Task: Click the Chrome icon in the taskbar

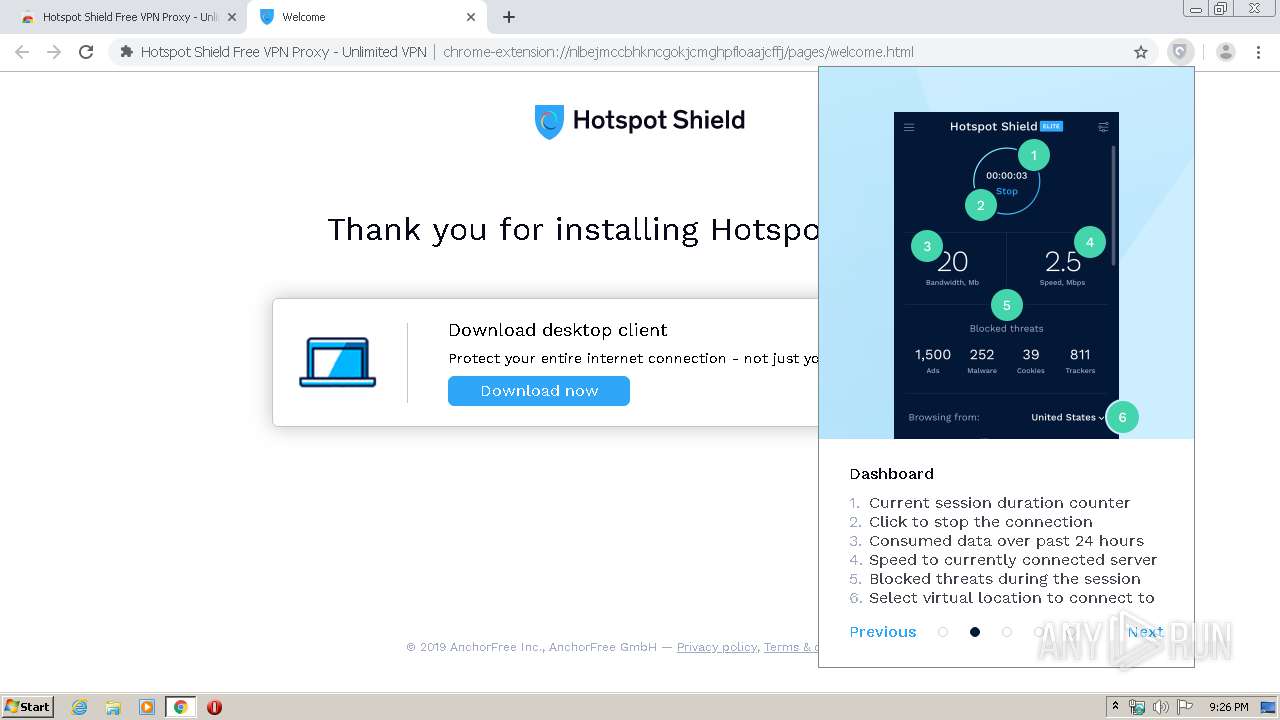Action: (x=181, y=707)
